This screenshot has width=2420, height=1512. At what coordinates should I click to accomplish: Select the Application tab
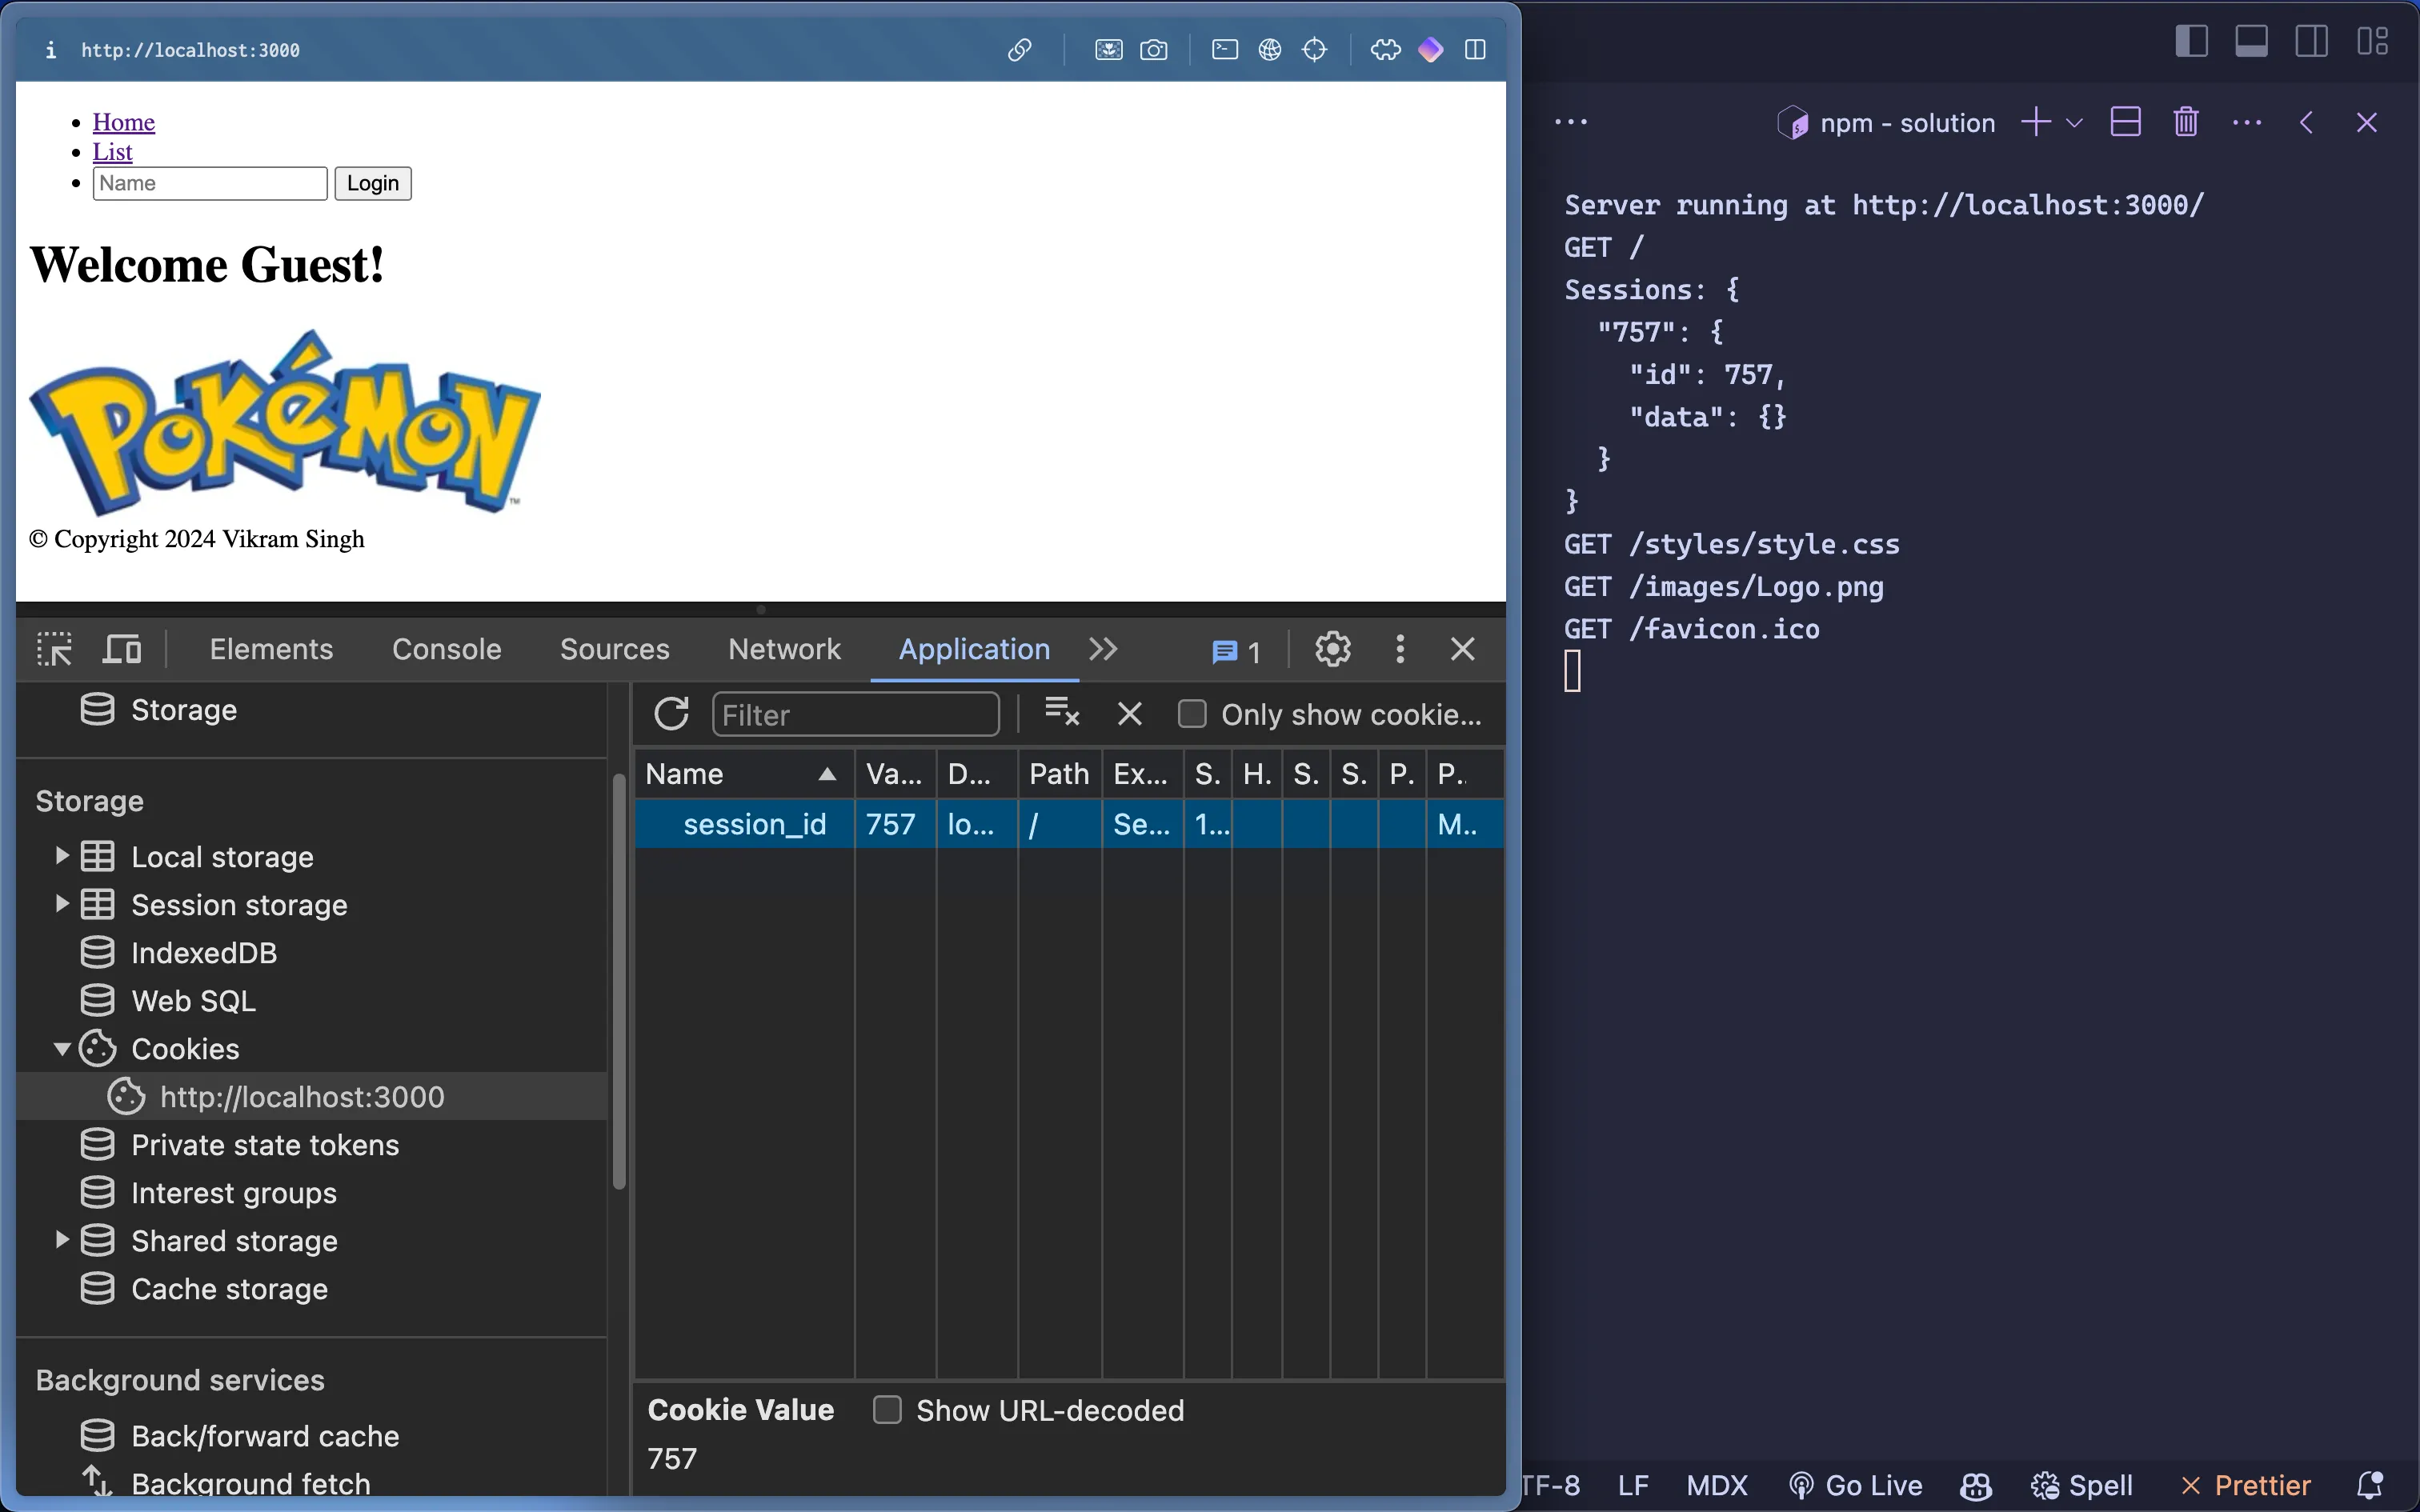[x=975, y=649]
